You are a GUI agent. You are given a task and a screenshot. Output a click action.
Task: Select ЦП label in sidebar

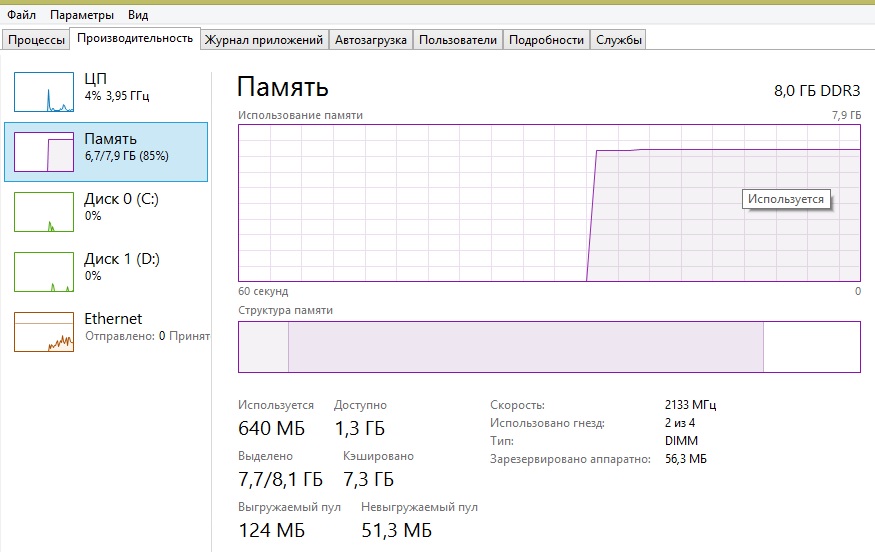(x=96, y=78)
